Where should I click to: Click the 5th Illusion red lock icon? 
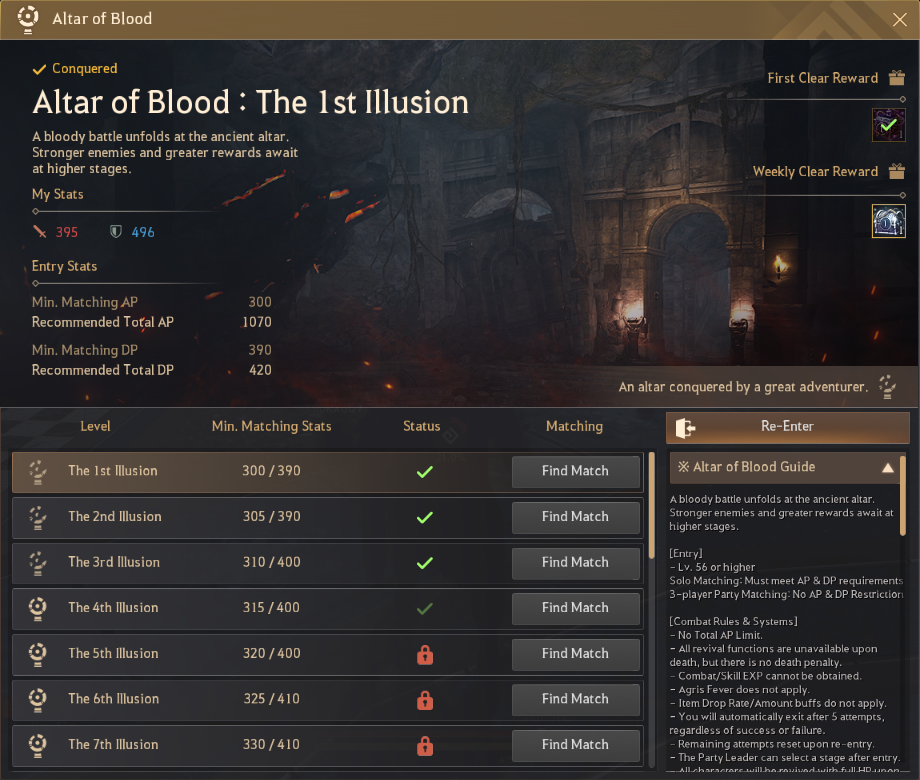[424, 654]
